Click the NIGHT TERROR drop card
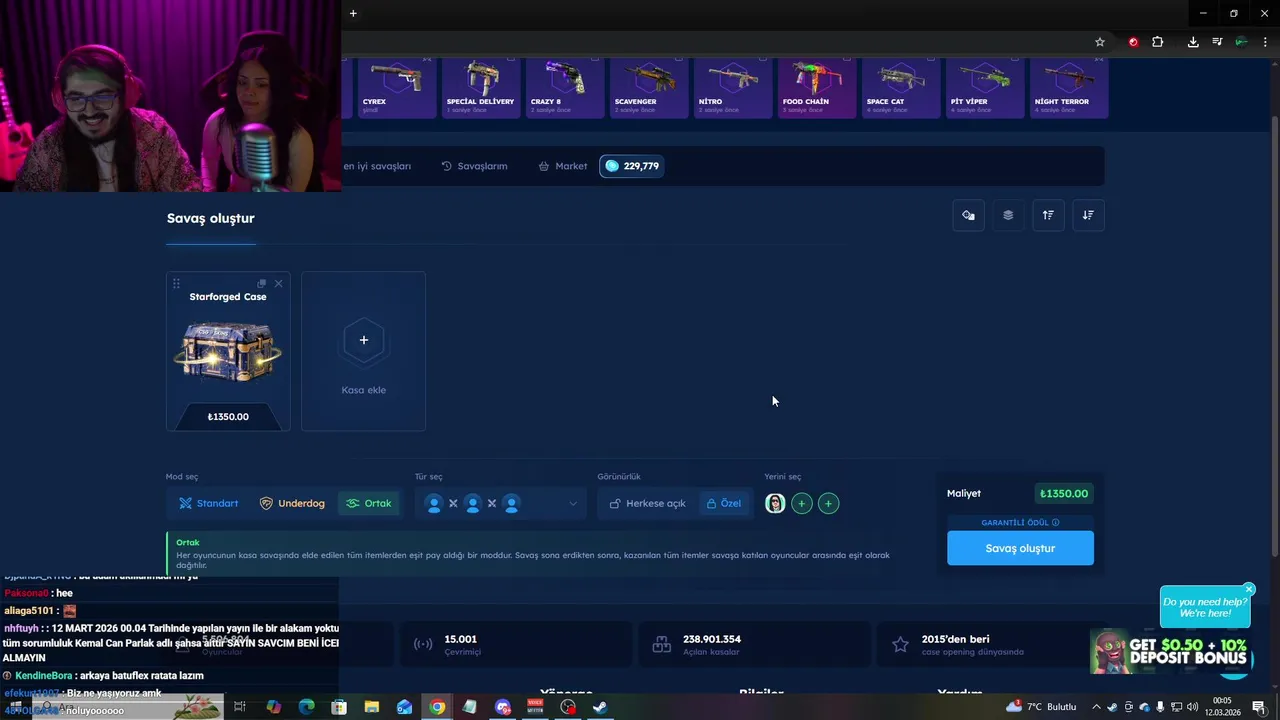 tap(1069, 88)
